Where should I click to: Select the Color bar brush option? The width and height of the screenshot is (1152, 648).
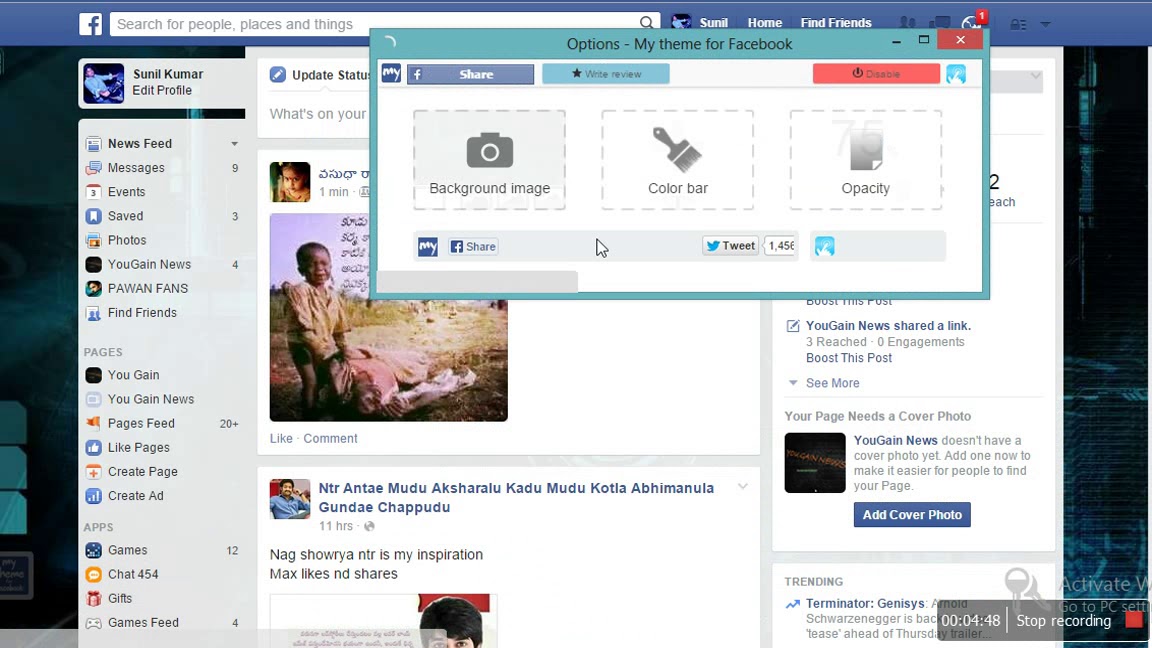pos(677,160)
